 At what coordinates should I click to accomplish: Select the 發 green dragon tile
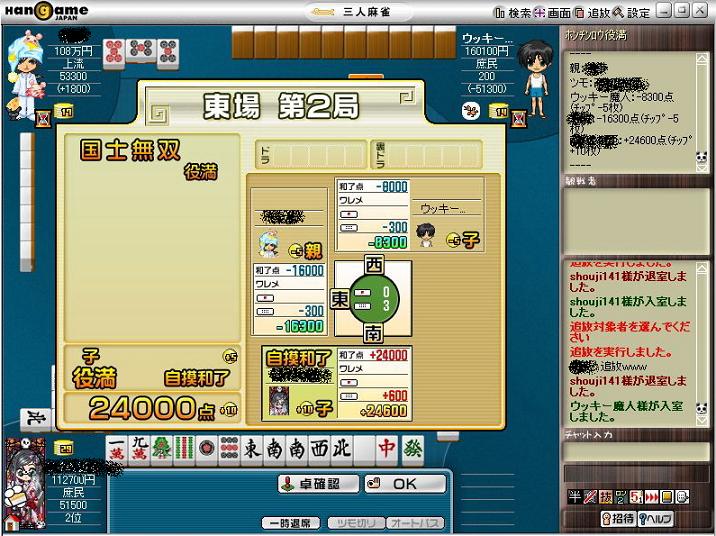412,451
